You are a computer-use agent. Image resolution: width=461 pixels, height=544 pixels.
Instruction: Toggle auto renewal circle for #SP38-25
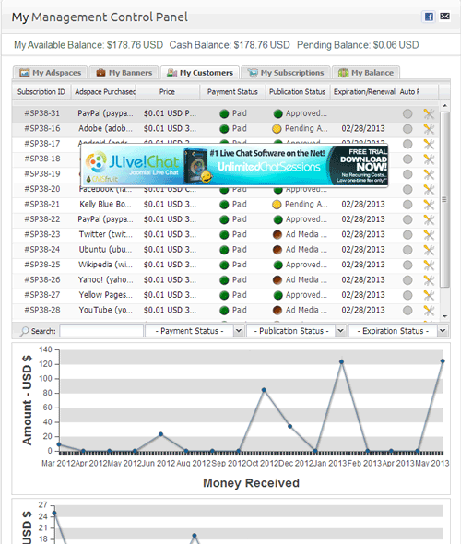(408, 265)
